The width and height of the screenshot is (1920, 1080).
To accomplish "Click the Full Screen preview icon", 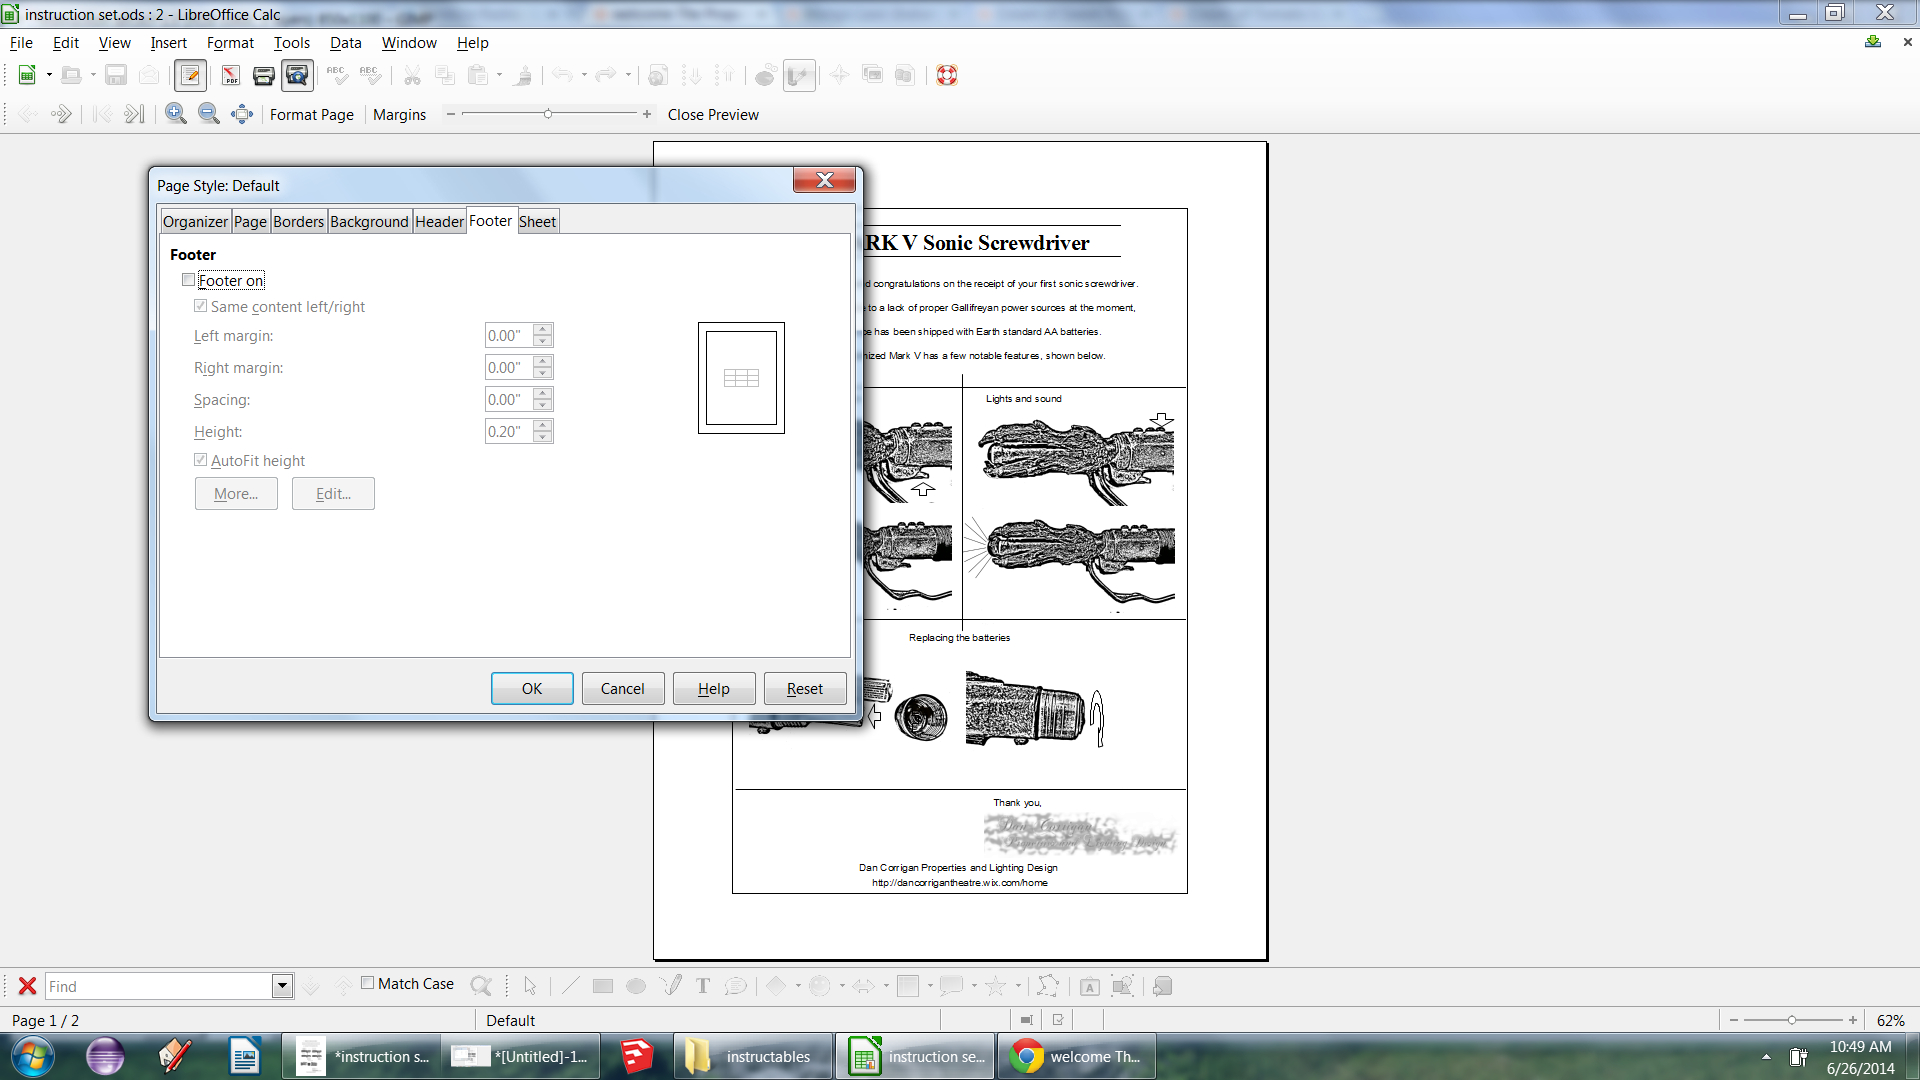I will (x=242, y=114).
